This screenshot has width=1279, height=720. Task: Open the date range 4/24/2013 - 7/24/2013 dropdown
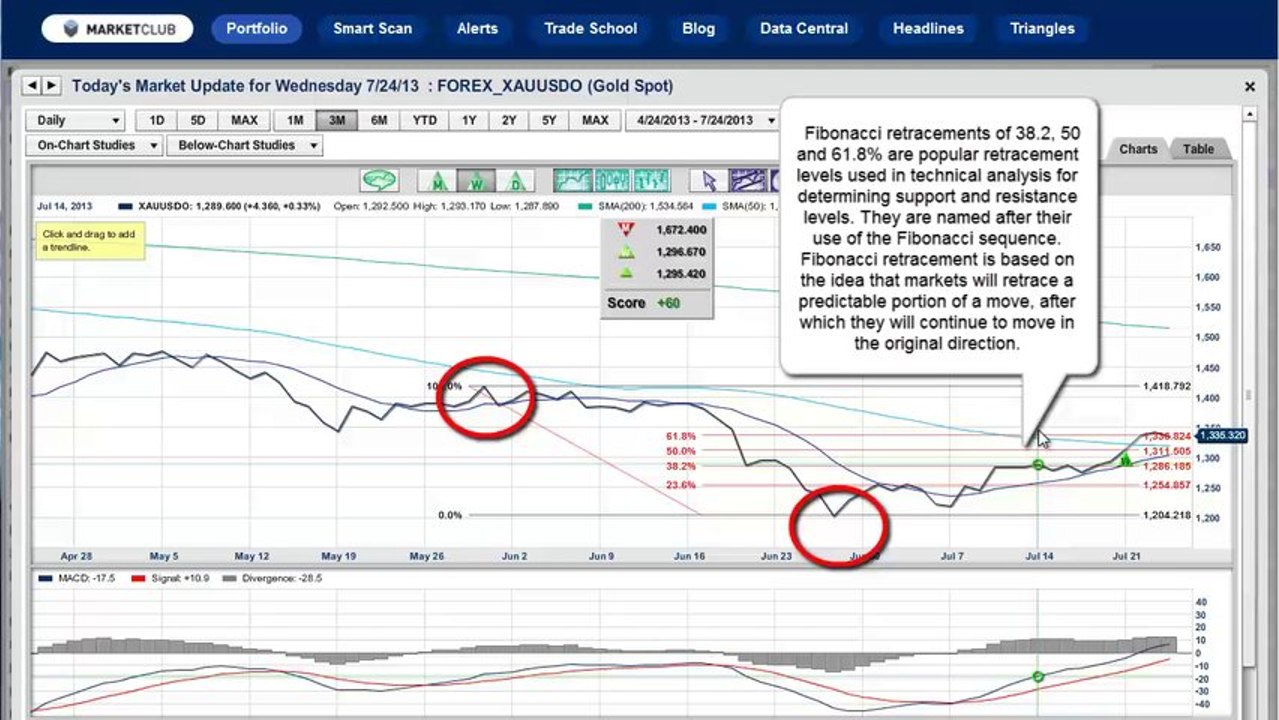(x=703, y=120)
